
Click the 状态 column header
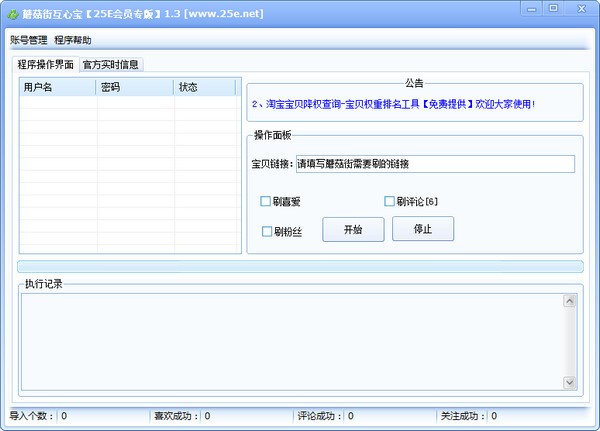[205, 88]
